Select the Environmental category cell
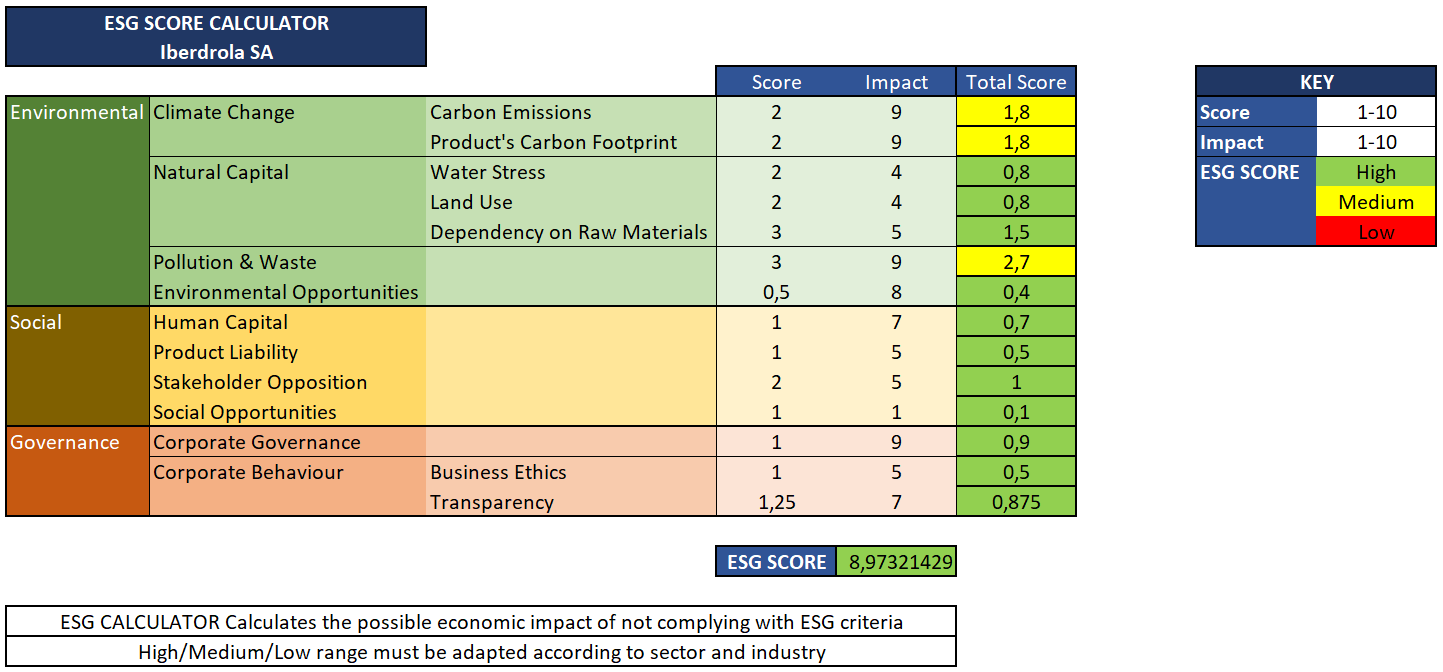1443x672 pixels. click(x=77, y=112)
